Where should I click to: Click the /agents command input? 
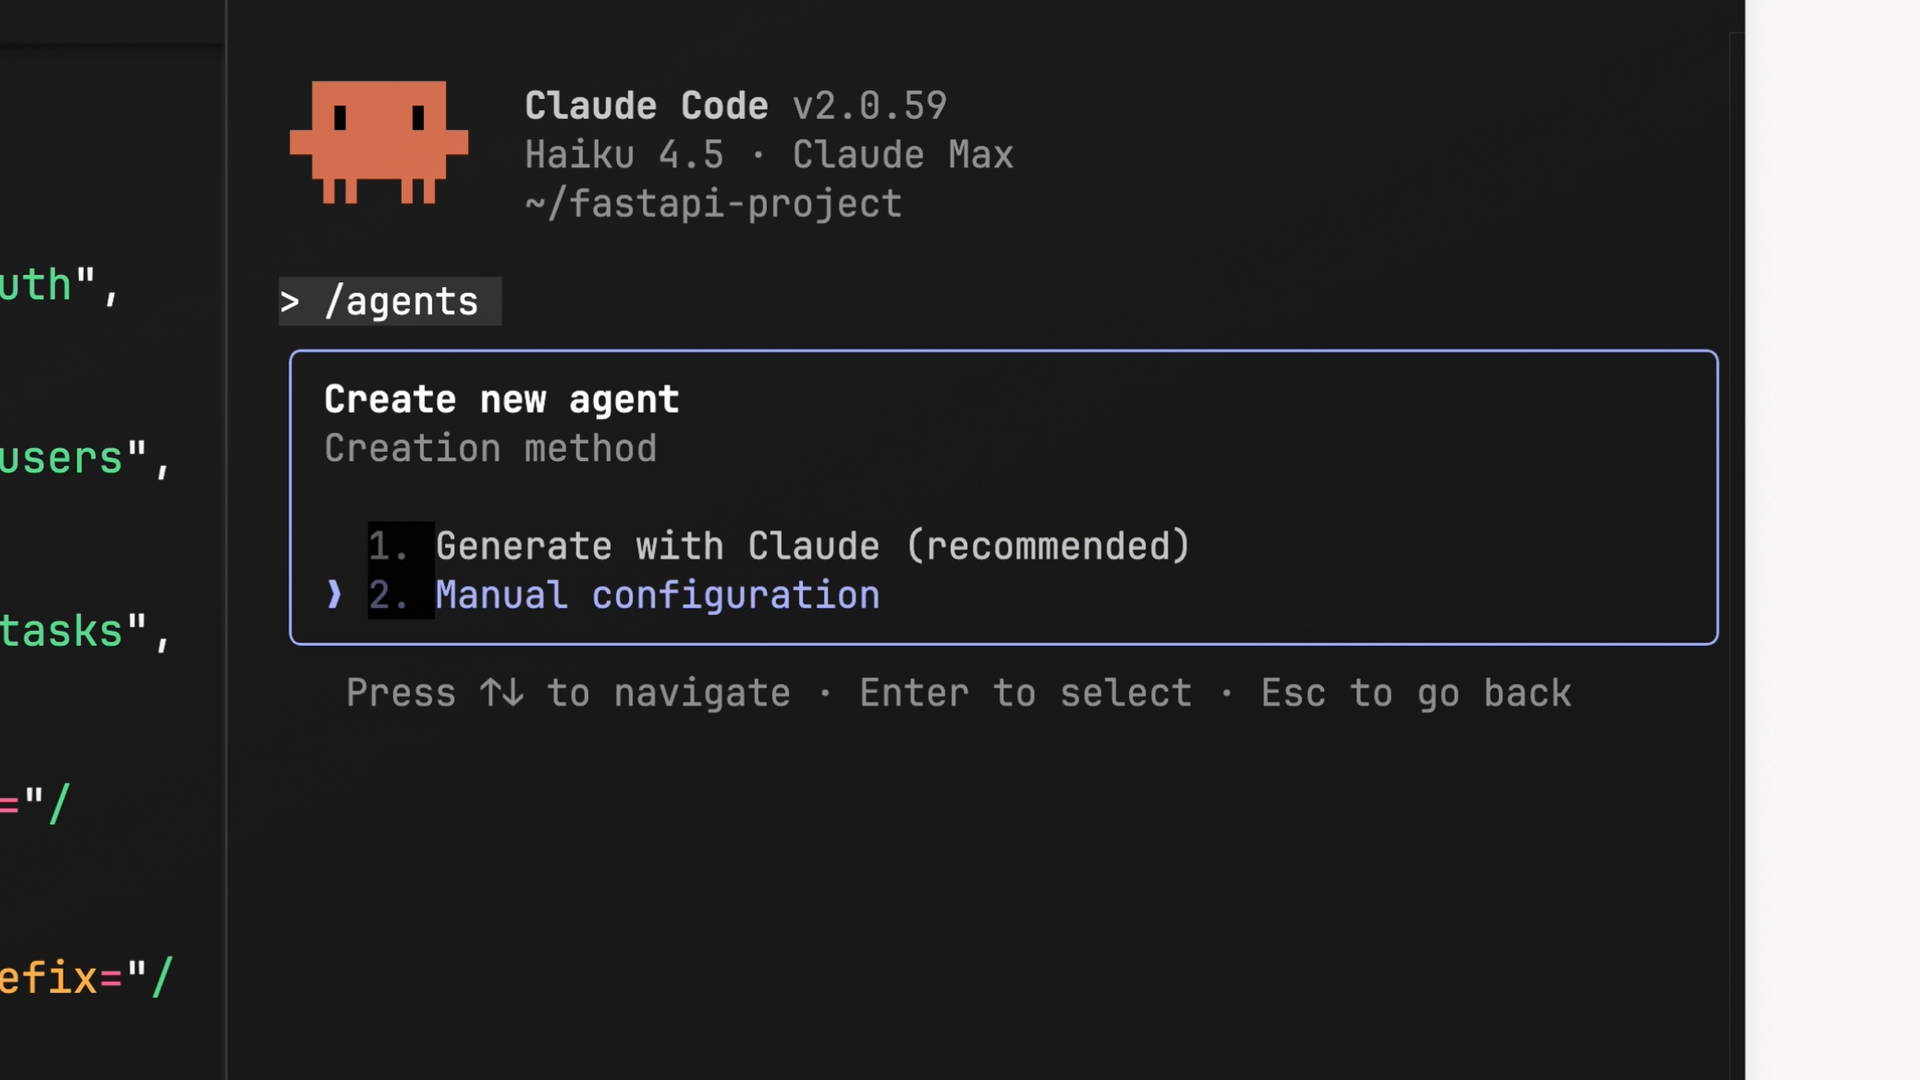[x=402, y=302]
